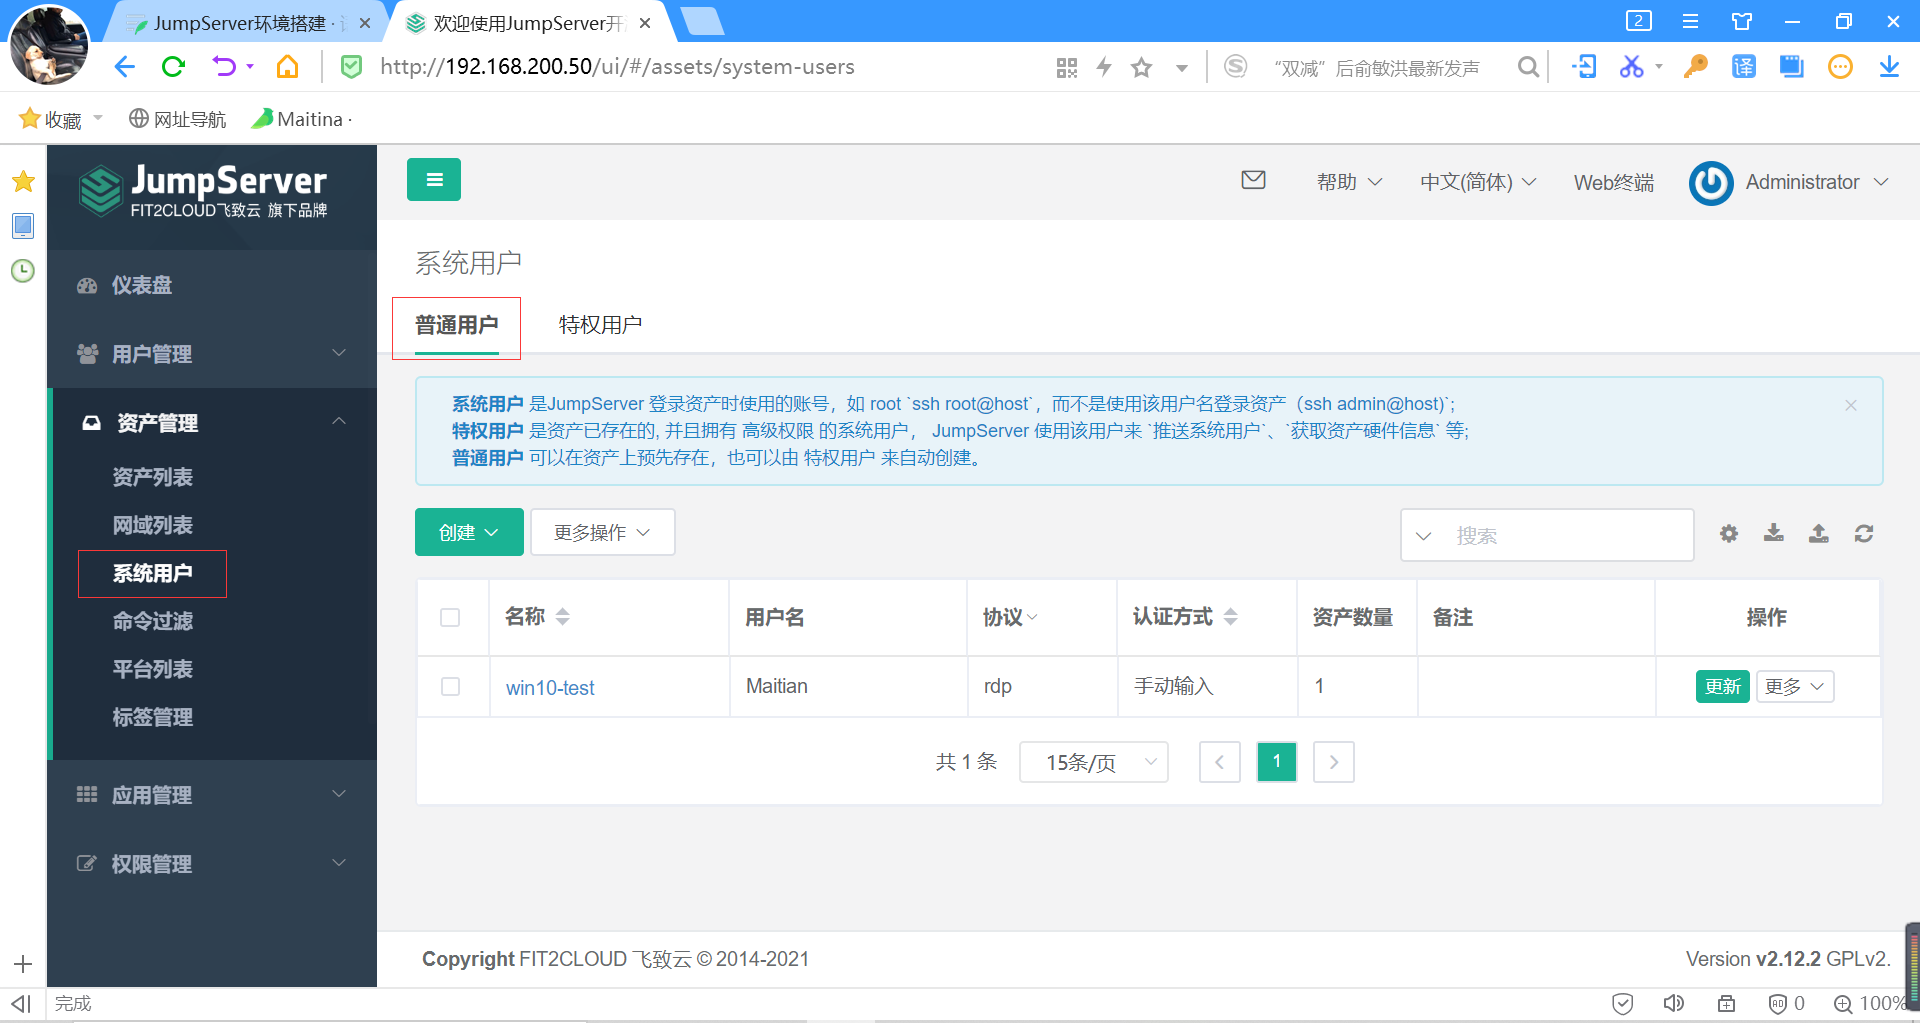Select page 1 in pagination
This screenshot has height=1023, width=1920.
tap(1277, 762)
